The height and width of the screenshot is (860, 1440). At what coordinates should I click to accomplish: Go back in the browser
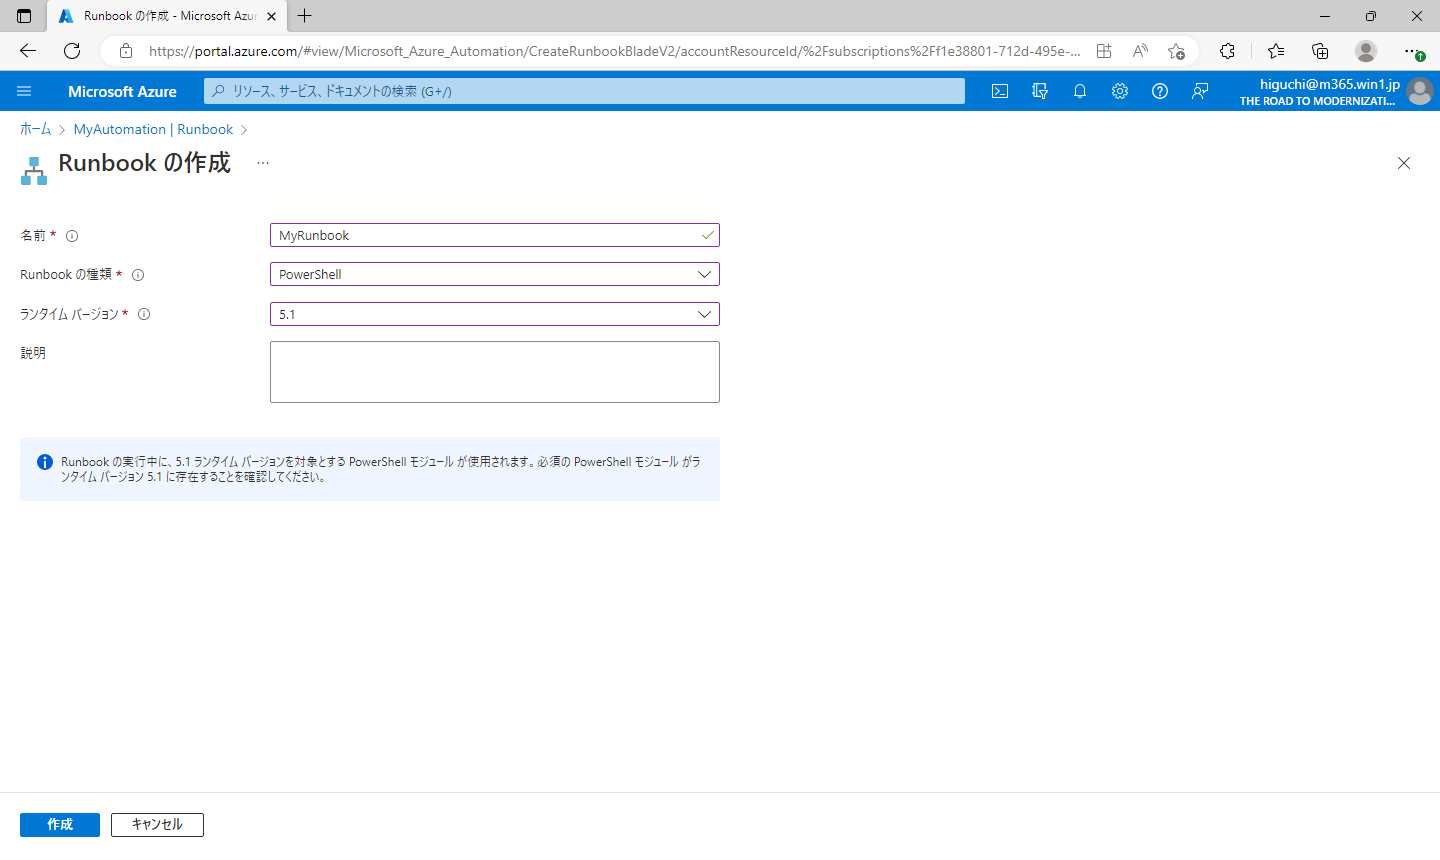tap(28, 51)
